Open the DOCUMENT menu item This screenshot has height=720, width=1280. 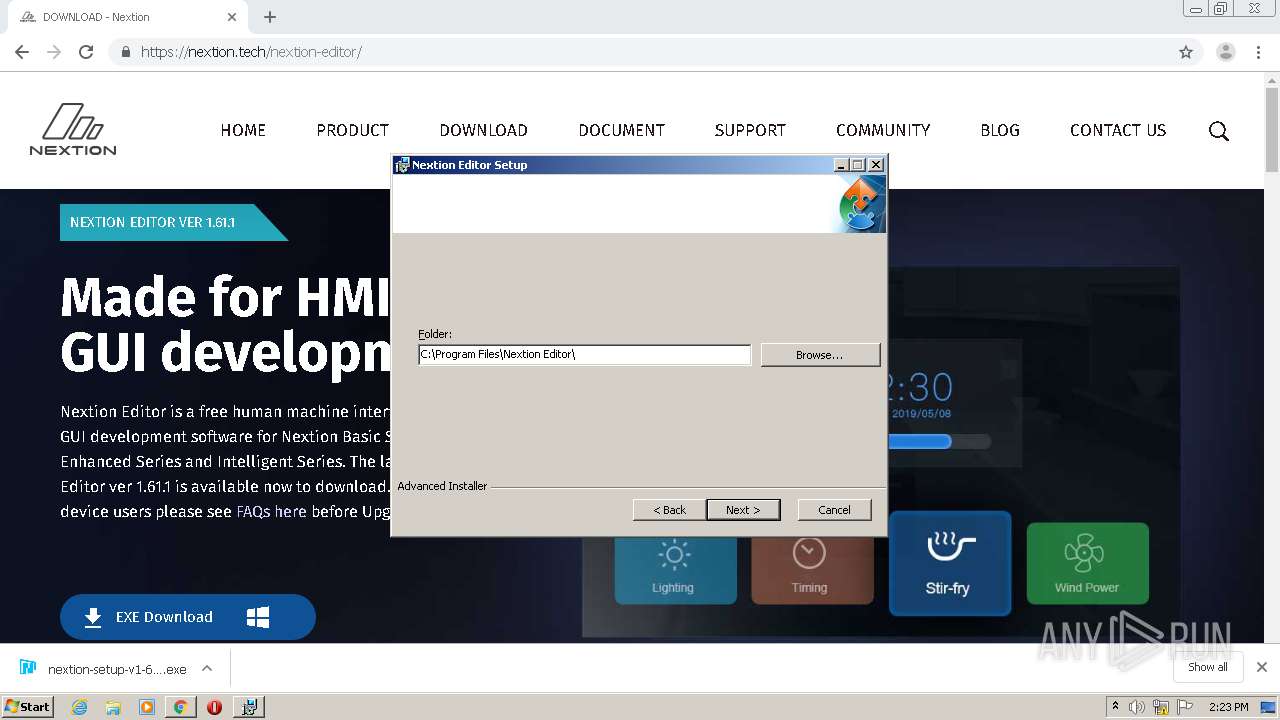(x=621, y=130)
